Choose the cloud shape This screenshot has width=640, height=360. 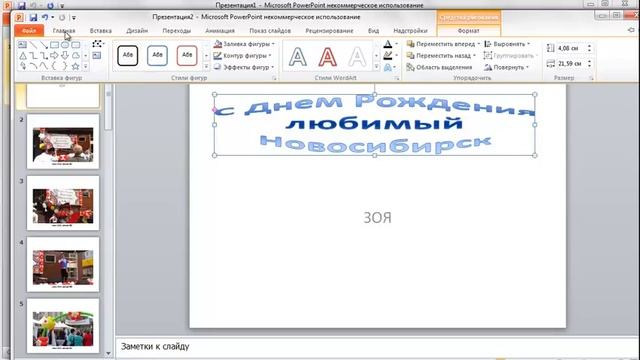pyautogui.click(x=76, y=56)
